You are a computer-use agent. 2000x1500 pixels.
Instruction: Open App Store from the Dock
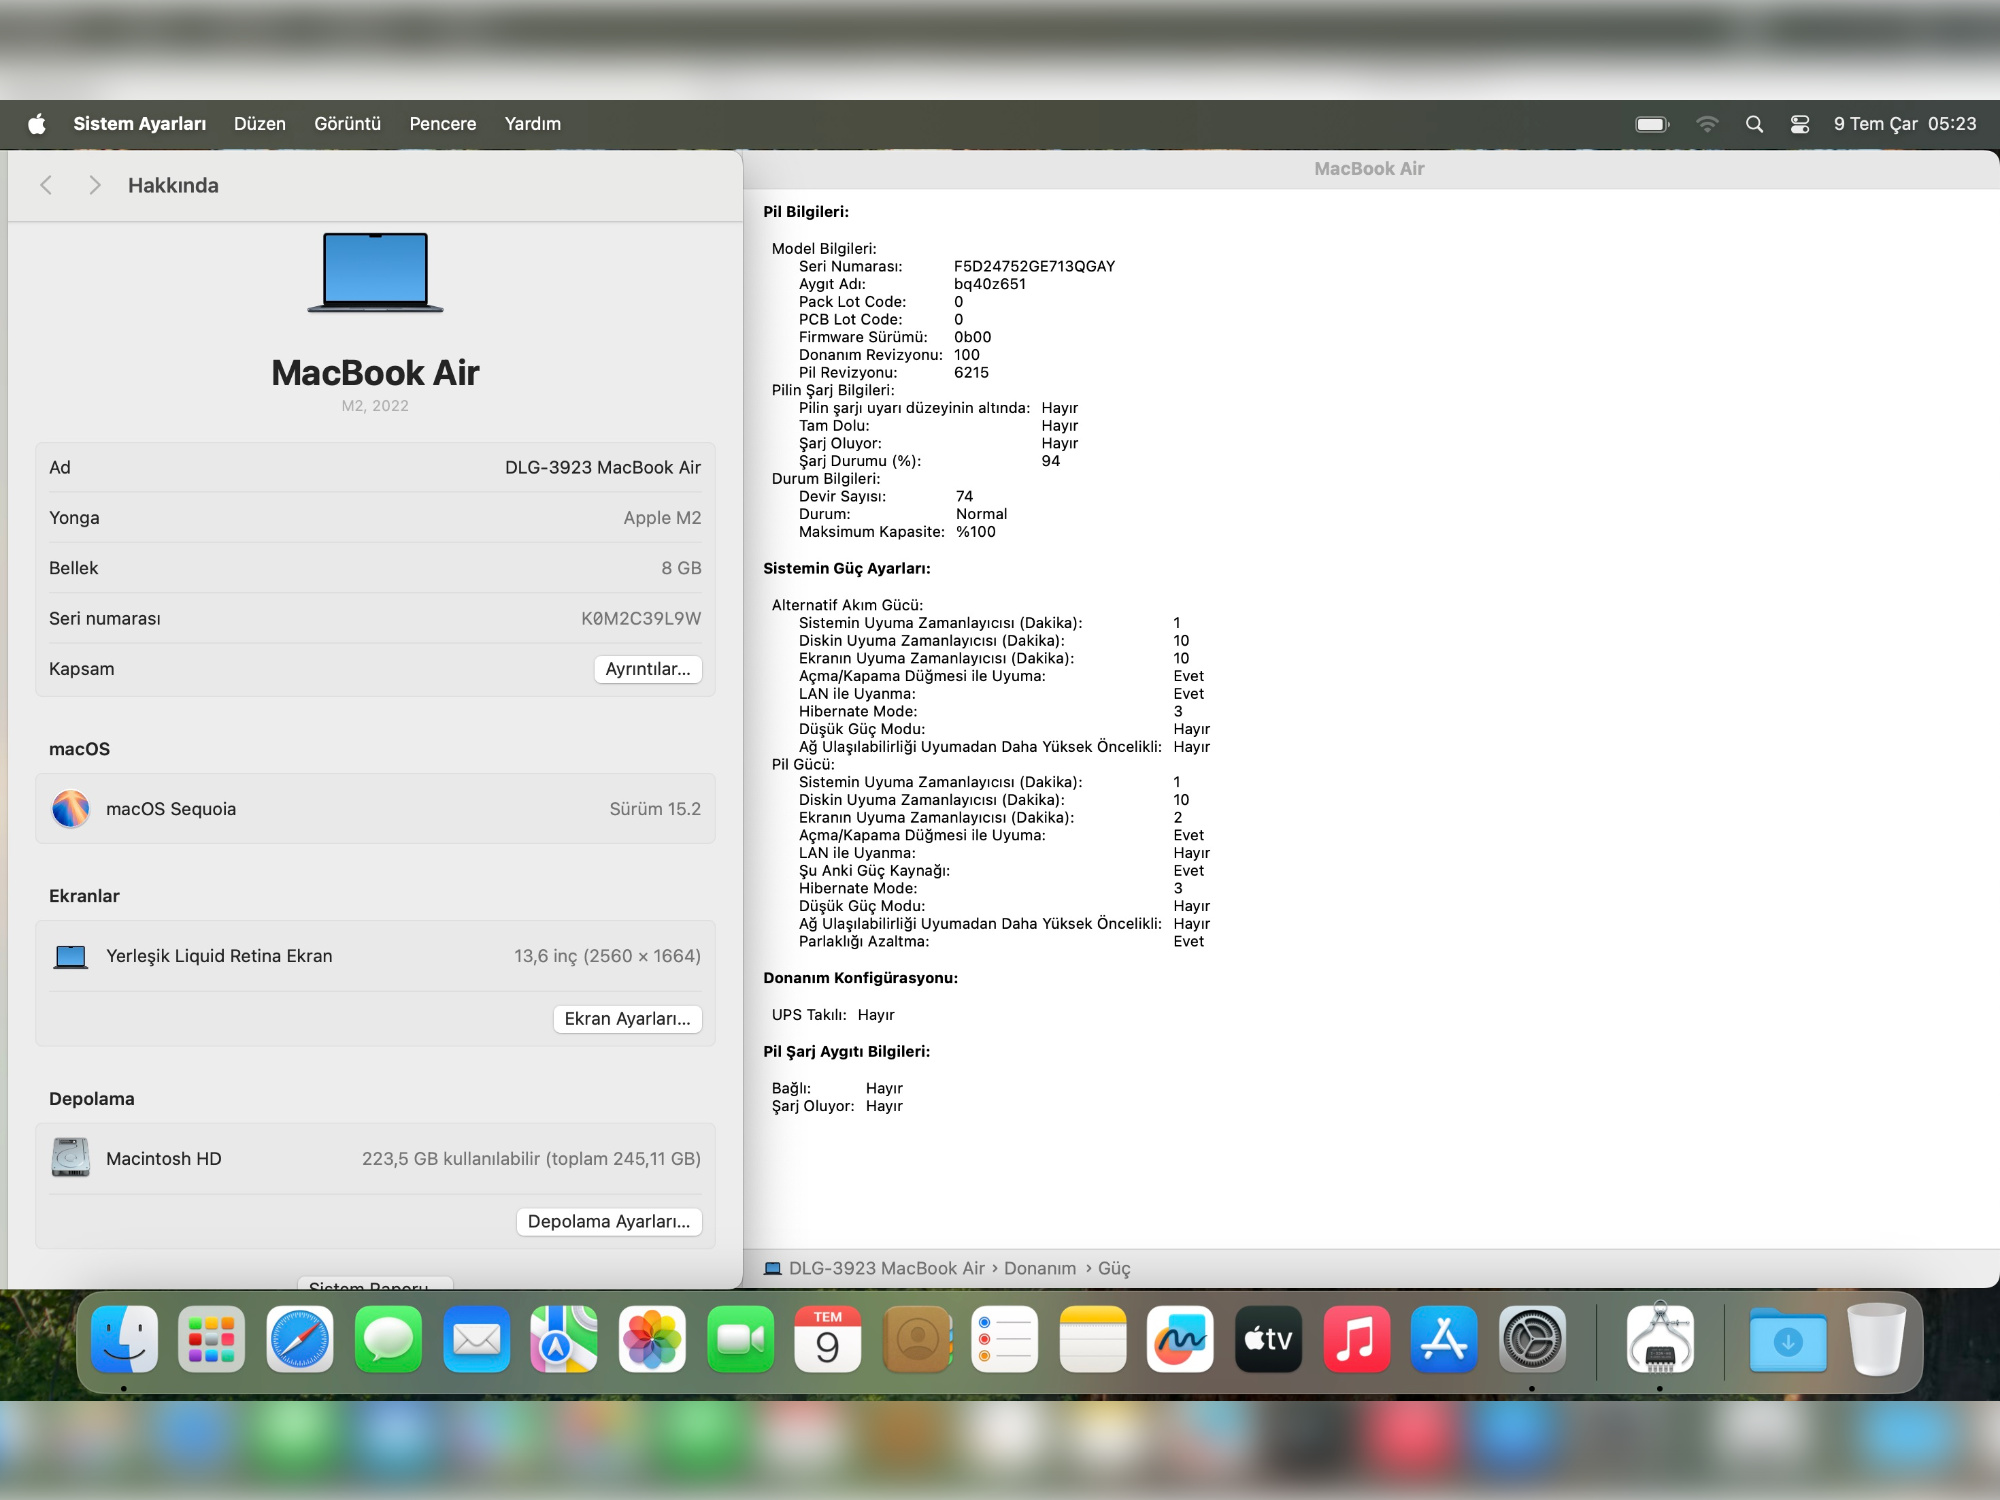(1444, 1339)
